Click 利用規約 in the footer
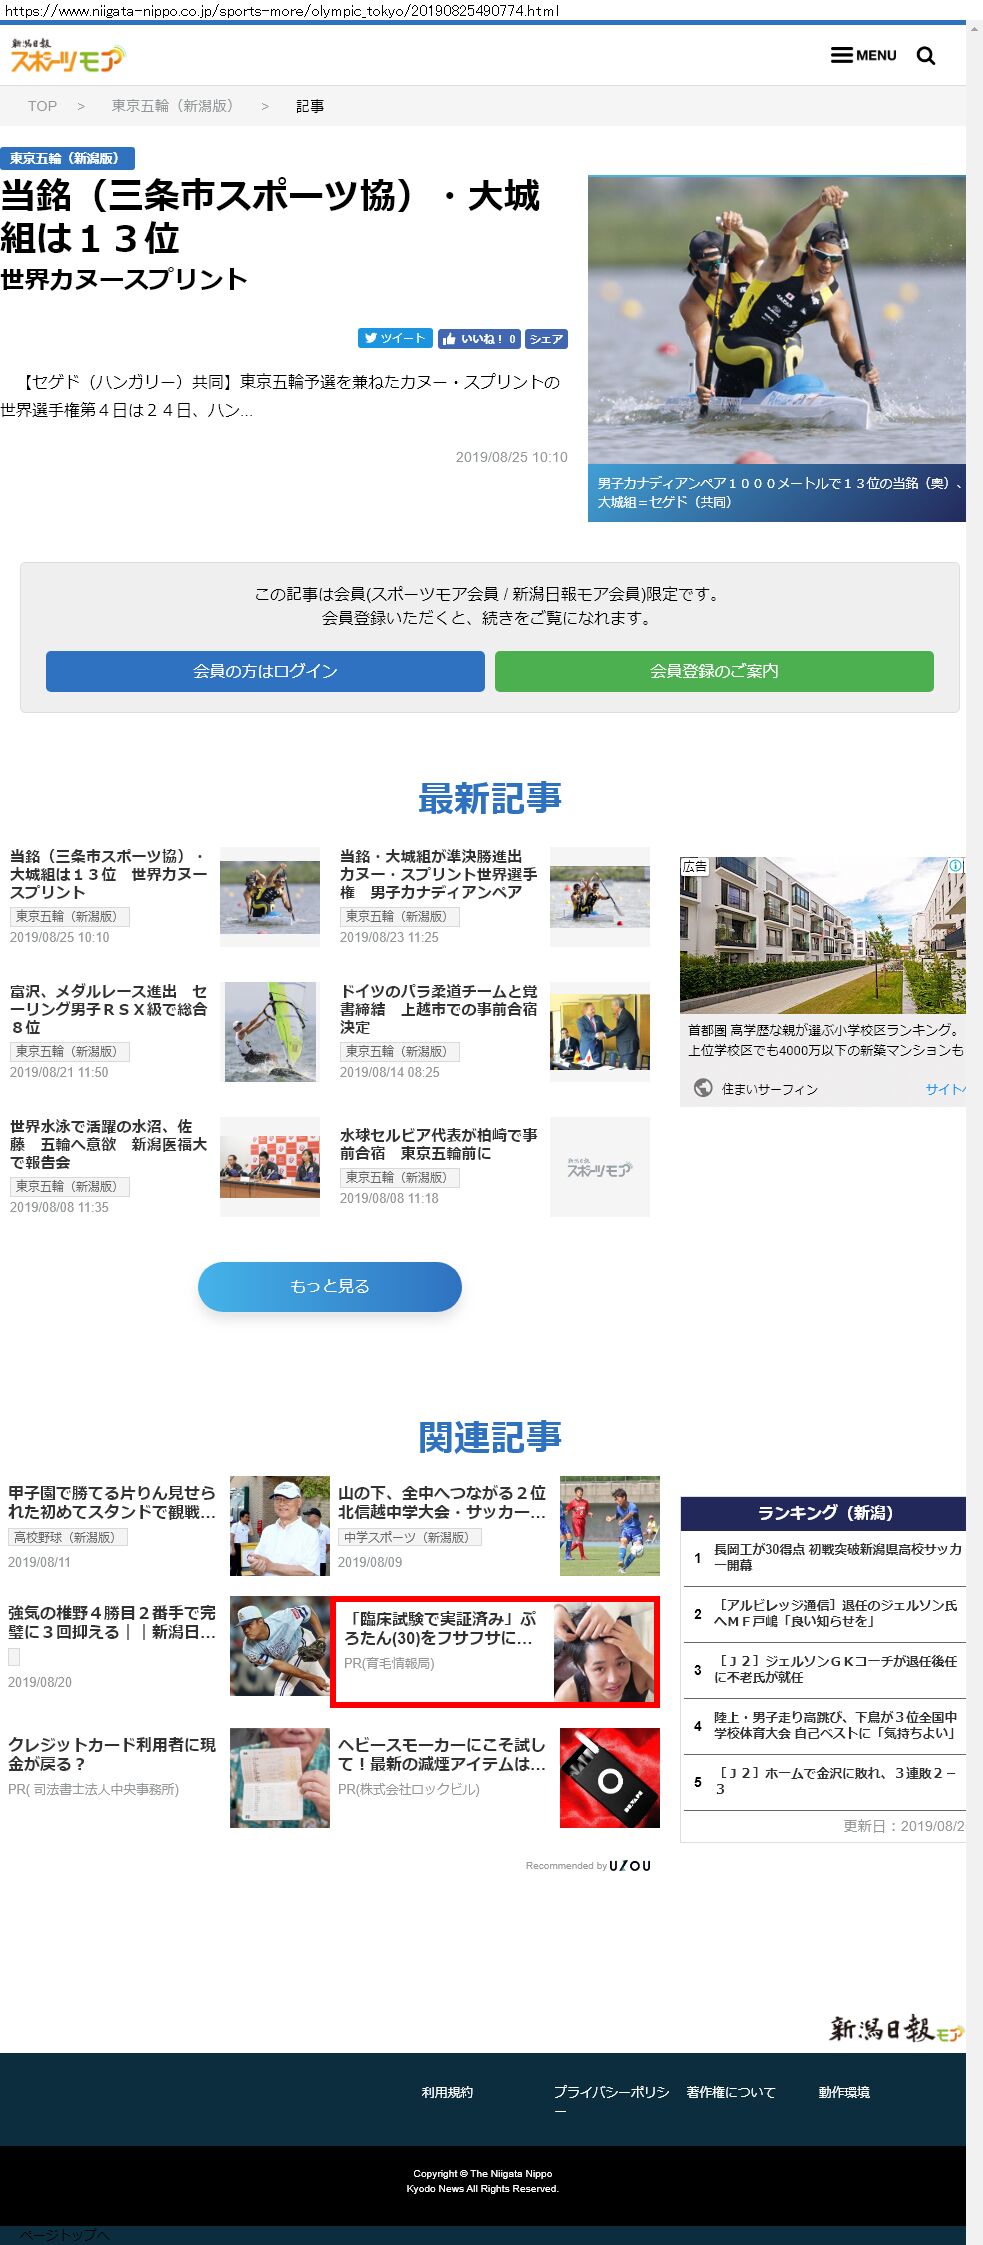 point(447,2092)
